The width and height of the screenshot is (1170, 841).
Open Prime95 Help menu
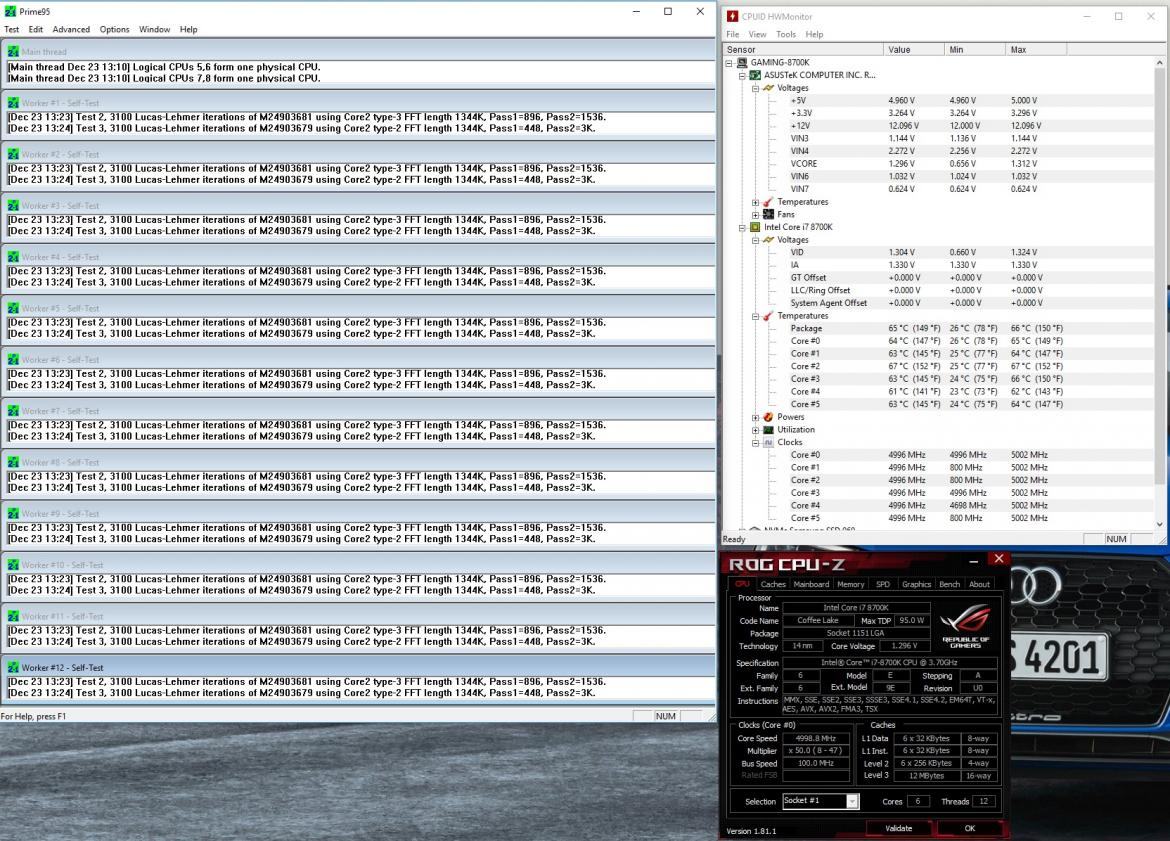coord(188,30)
